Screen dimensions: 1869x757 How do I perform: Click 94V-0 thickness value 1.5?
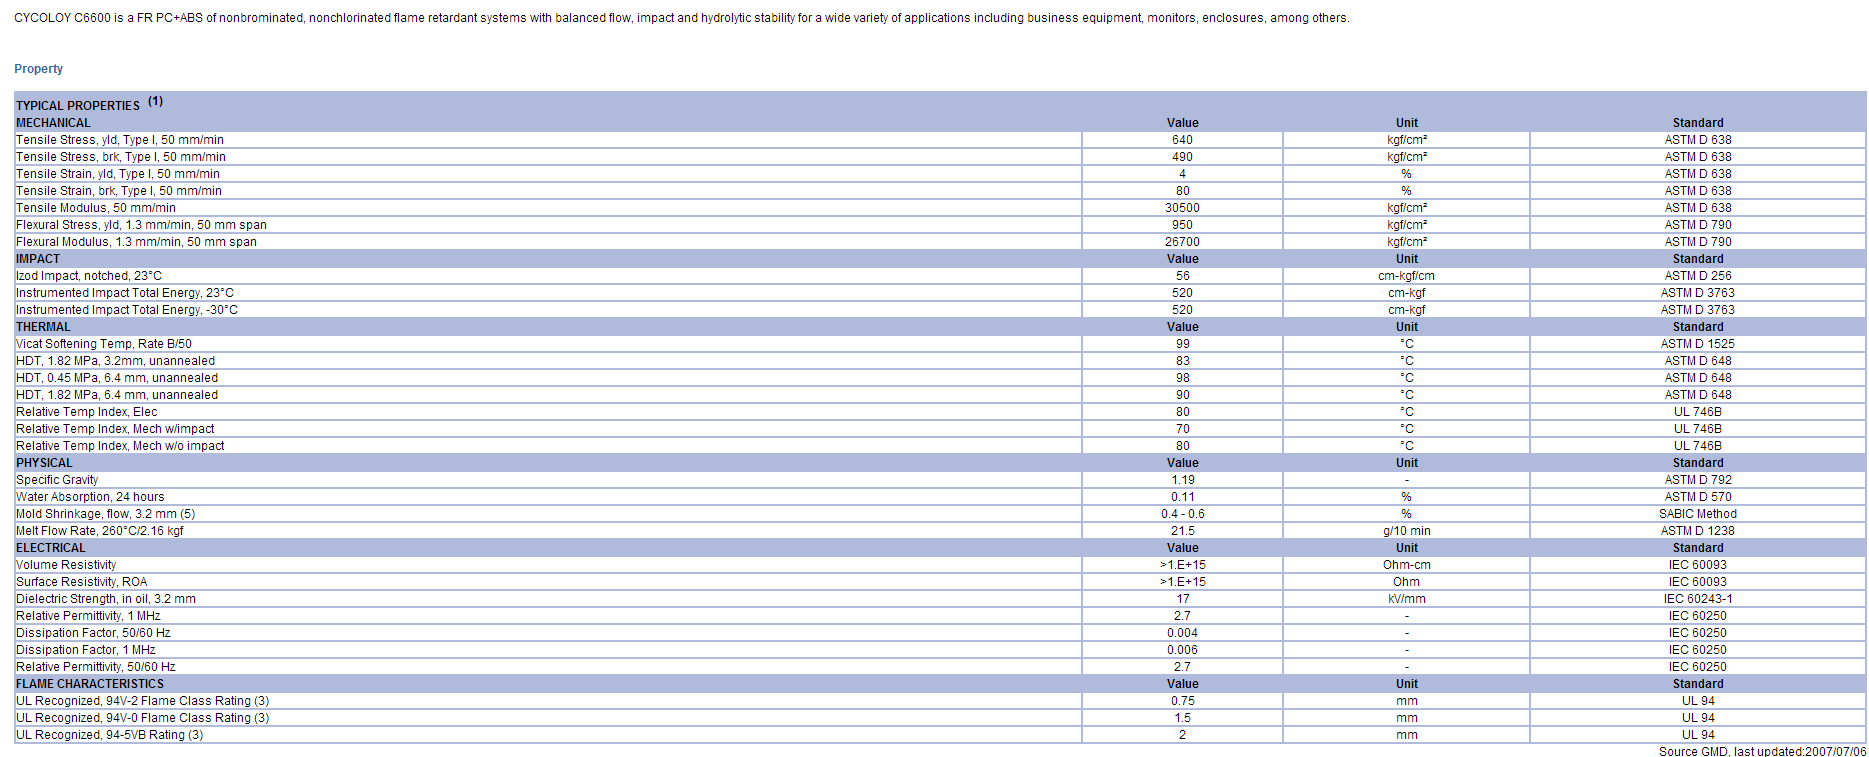[1182, 718]
